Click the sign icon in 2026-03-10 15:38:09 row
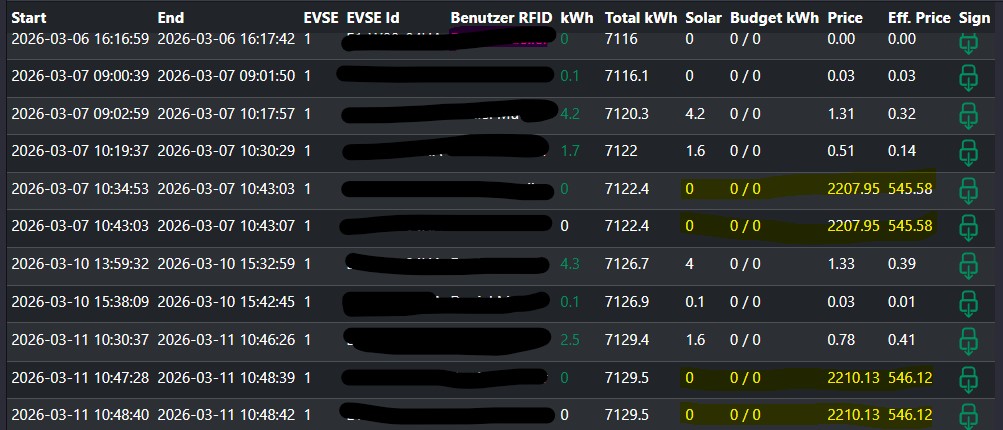Viewport: 1003px width, 430px height. pos(967,302)
